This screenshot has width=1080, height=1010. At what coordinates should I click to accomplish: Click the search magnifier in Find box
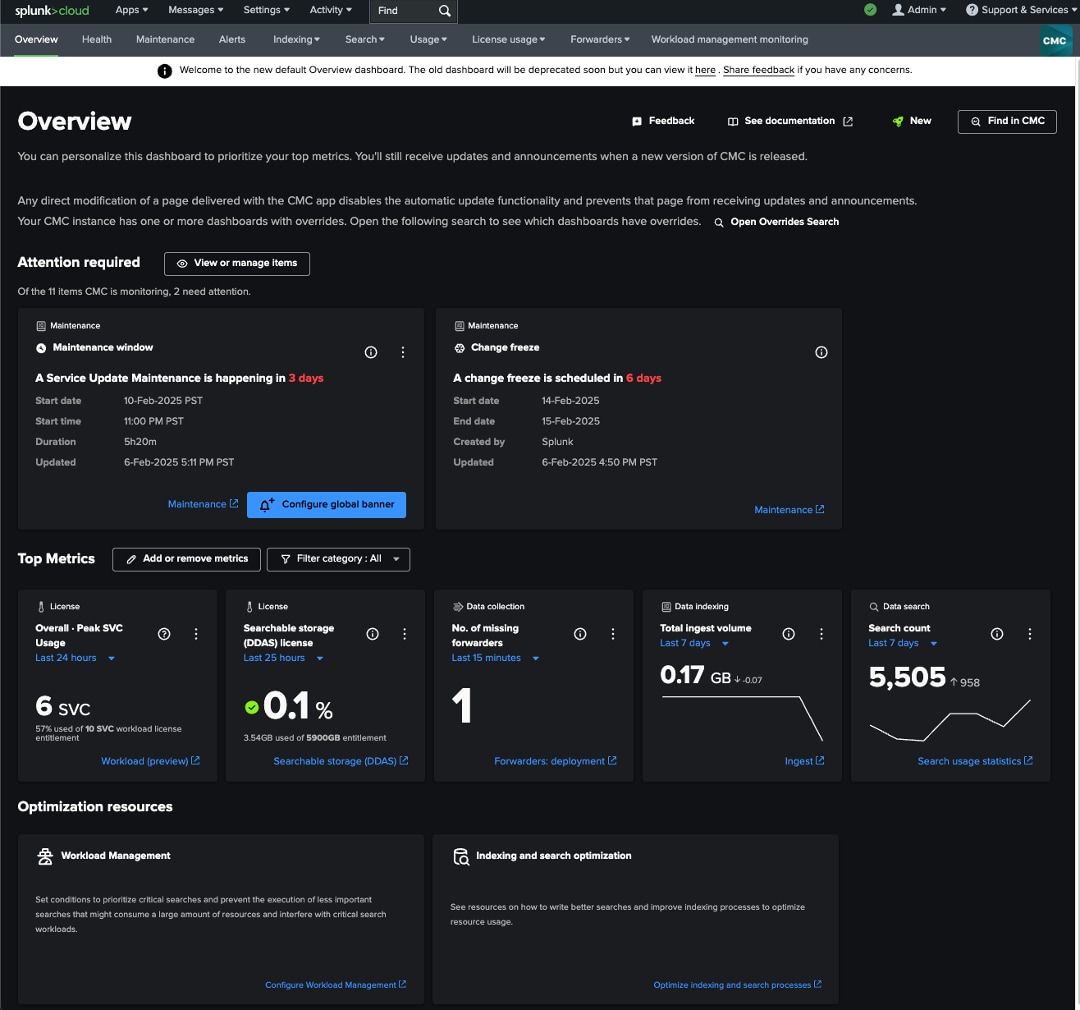[x=445, y=11]
